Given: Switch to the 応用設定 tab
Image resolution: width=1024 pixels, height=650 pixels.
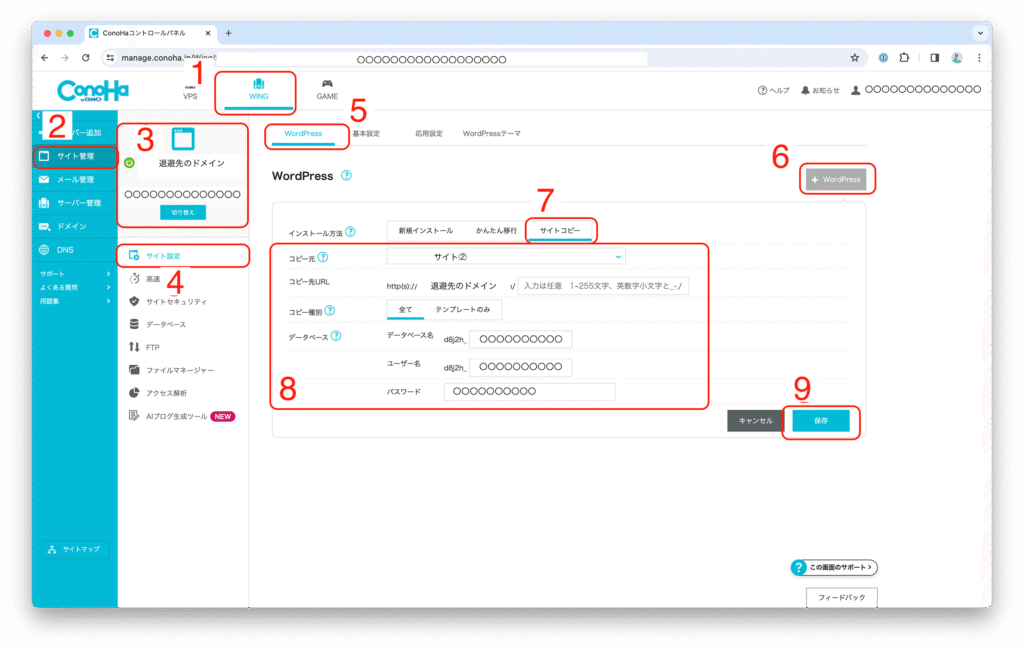Looking at the screenshot, I should click(x=429, y=133).
